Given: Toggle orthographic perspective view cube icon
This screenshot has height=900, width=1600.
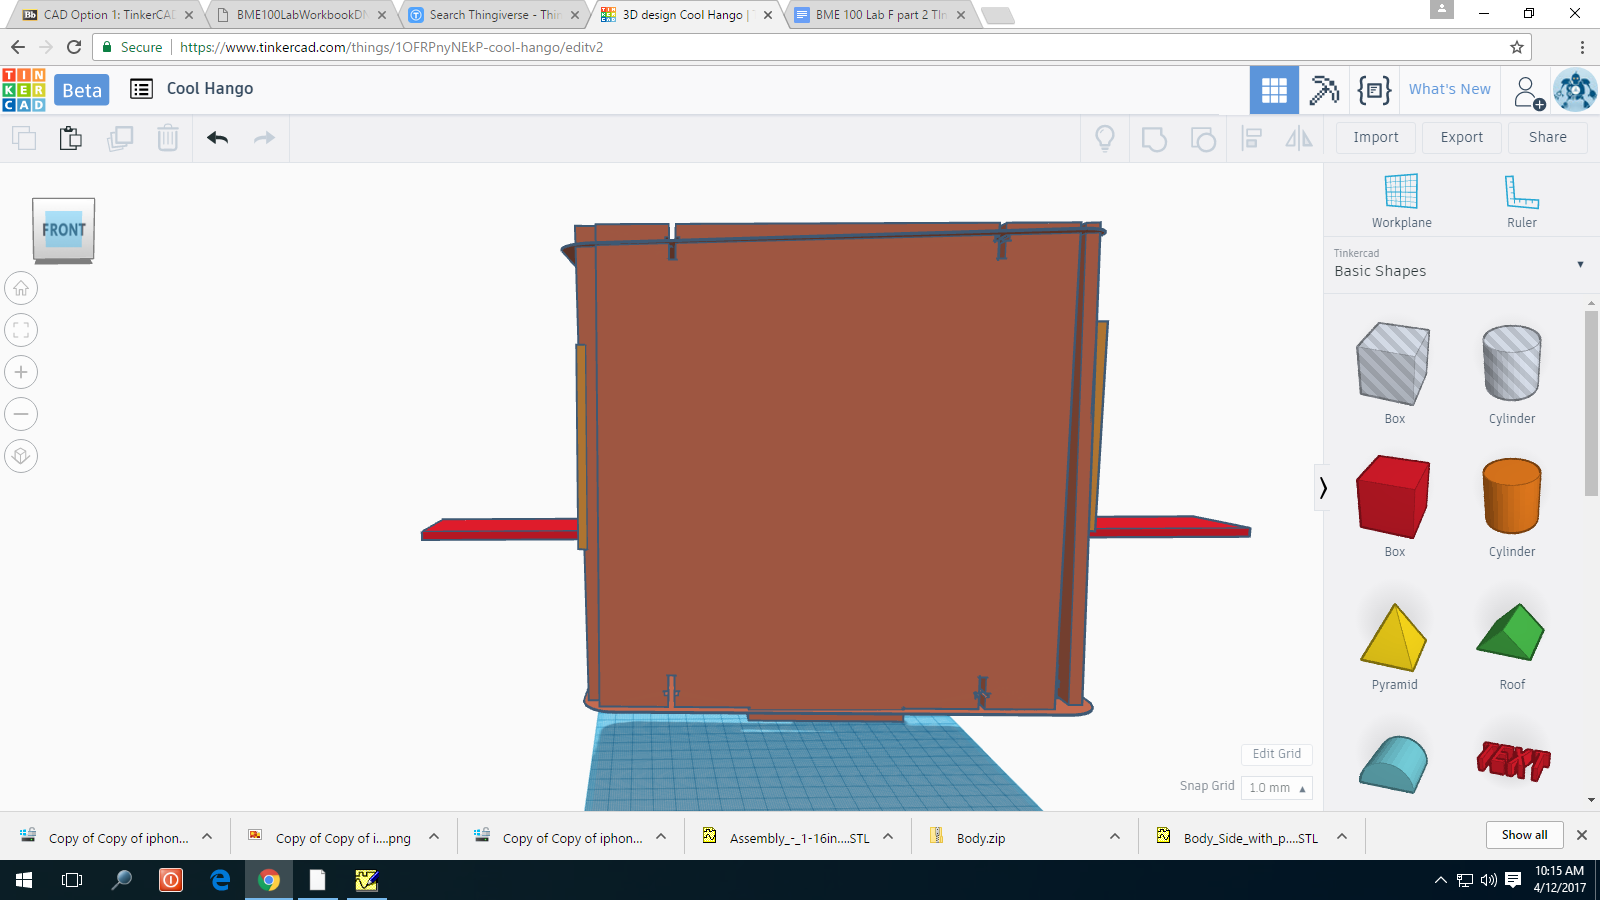Looking at the screenshot, I should [21, 456].
